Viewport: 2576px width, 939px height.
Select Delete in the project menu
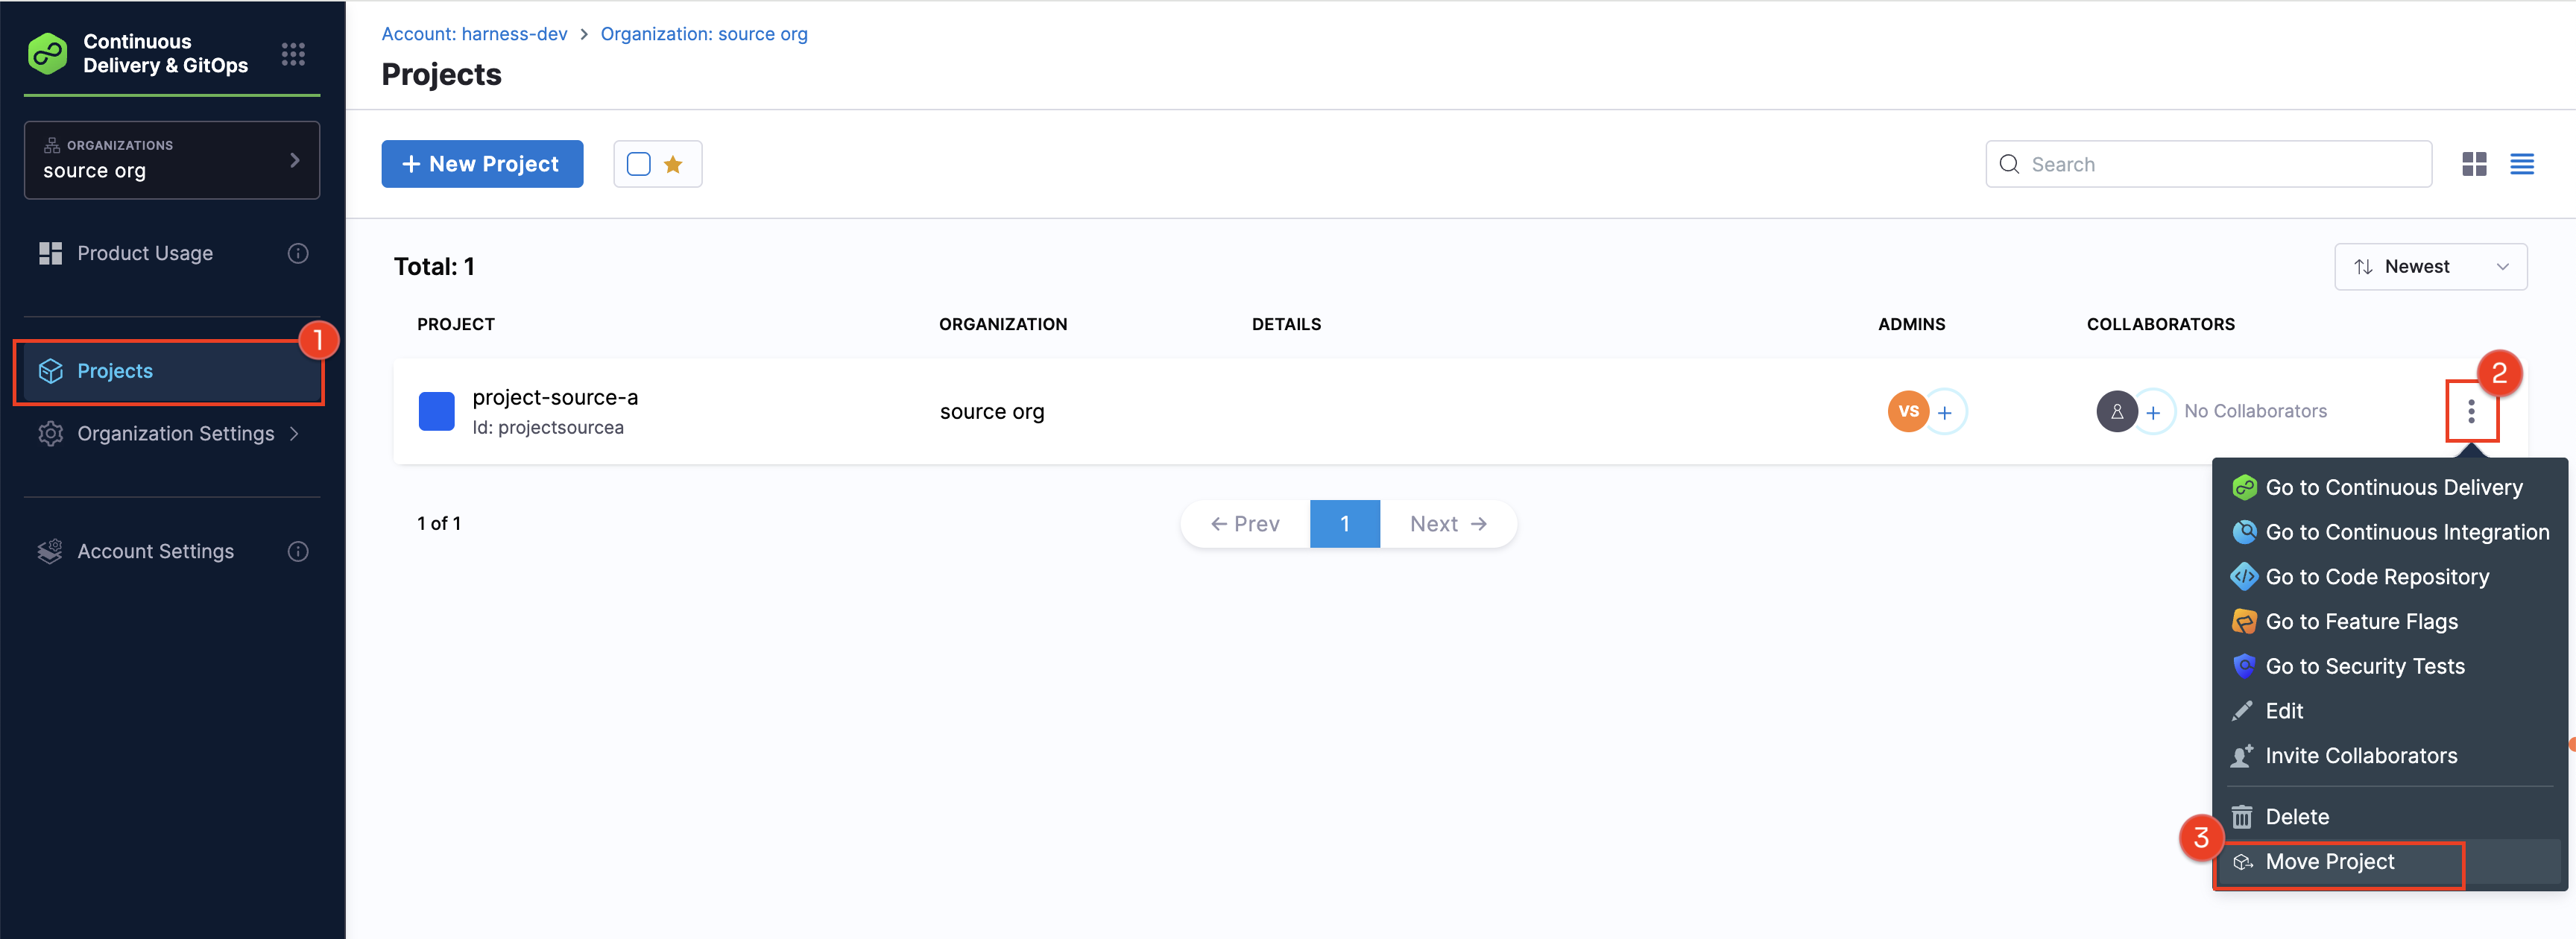[x=2296, y=817]
